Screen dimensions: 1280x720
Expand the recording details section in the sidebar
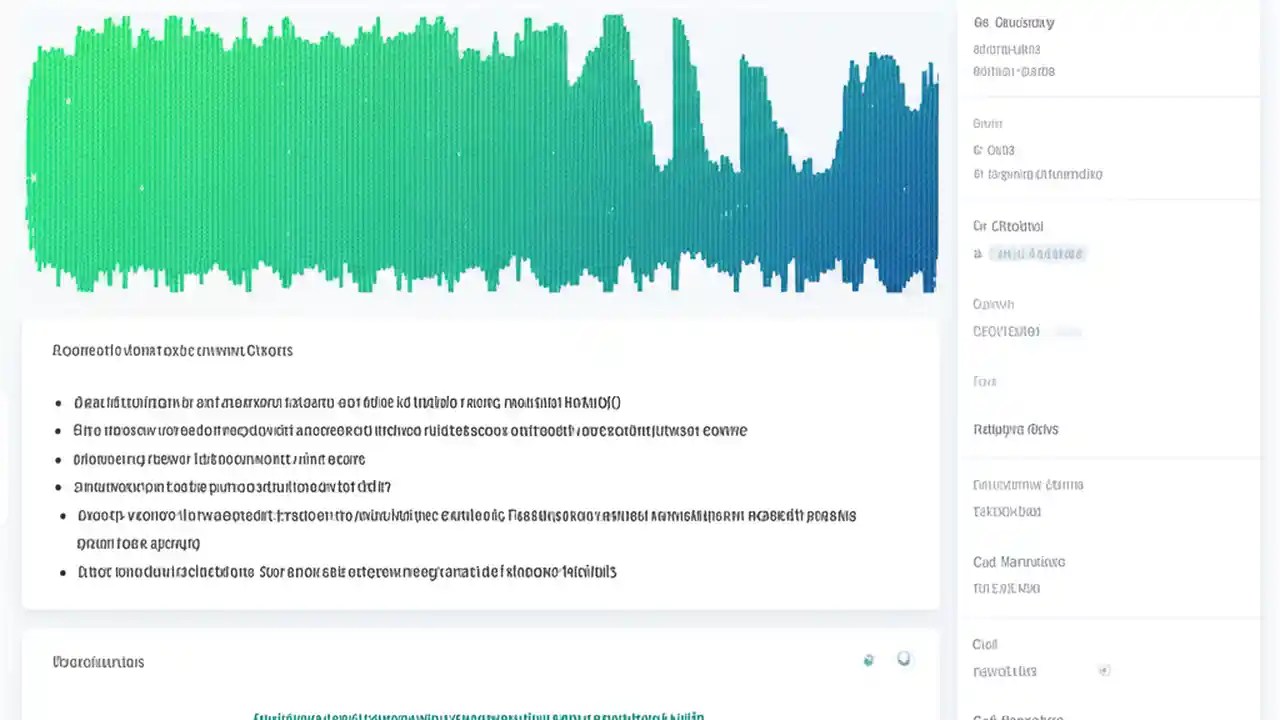(1007, 226)
